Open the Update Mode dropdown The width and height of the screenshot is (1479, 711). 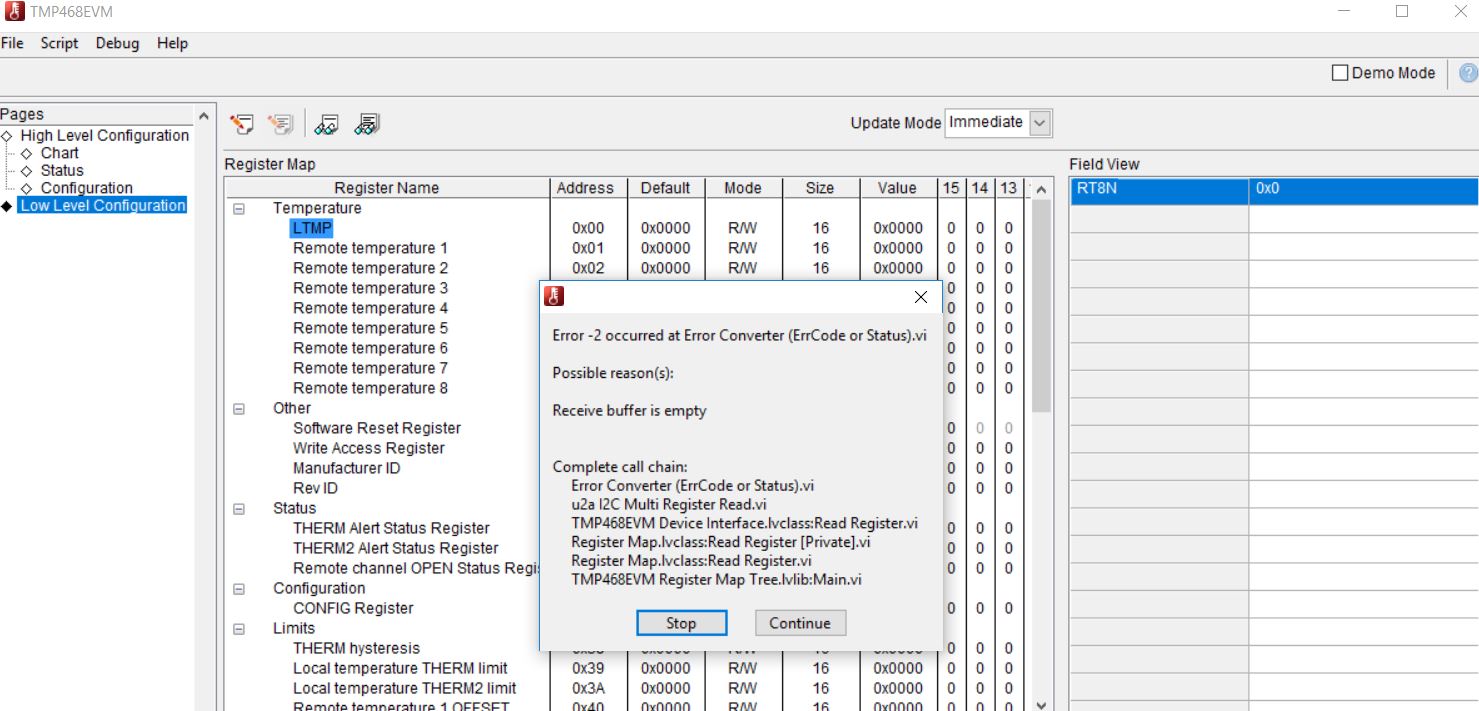click(1040, 123)
